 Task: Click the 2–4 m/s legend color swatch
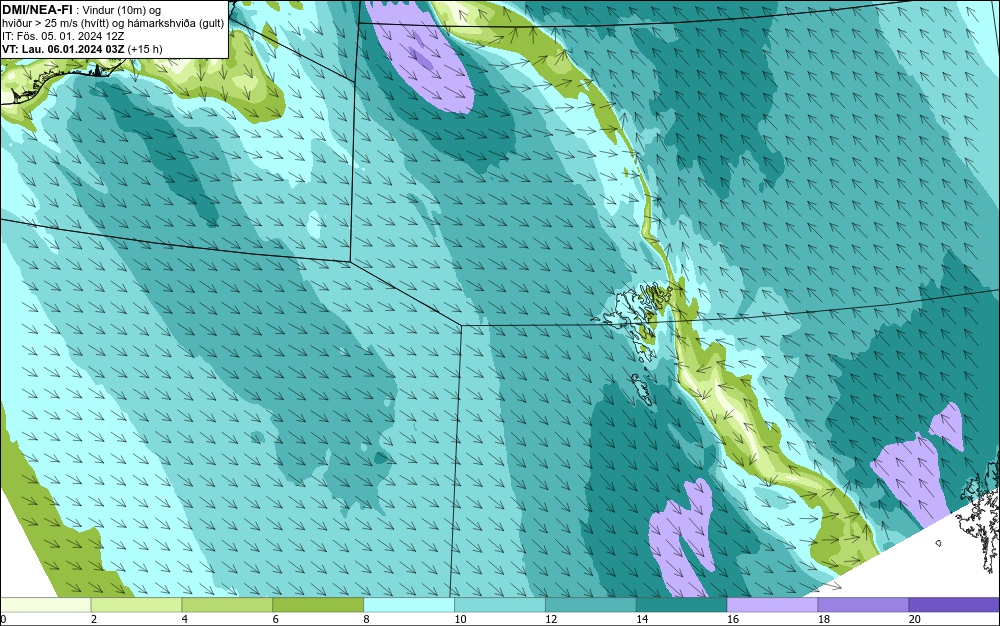136,604
